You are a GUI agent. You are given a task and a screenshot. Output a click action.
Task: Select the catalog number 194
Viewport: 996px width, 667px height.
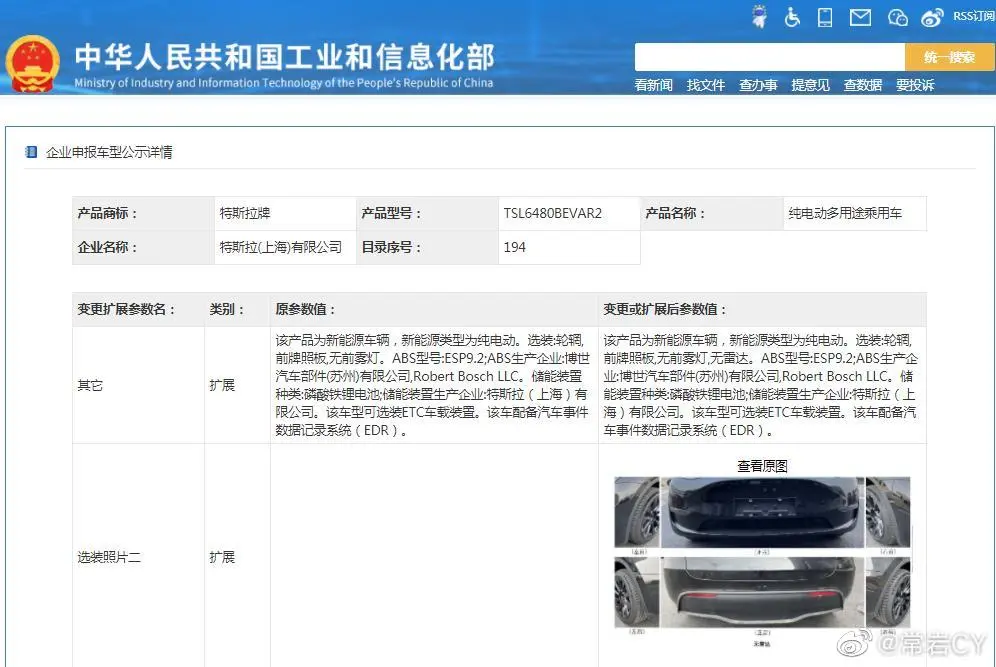pyautogui.click(x=515, y=247)
